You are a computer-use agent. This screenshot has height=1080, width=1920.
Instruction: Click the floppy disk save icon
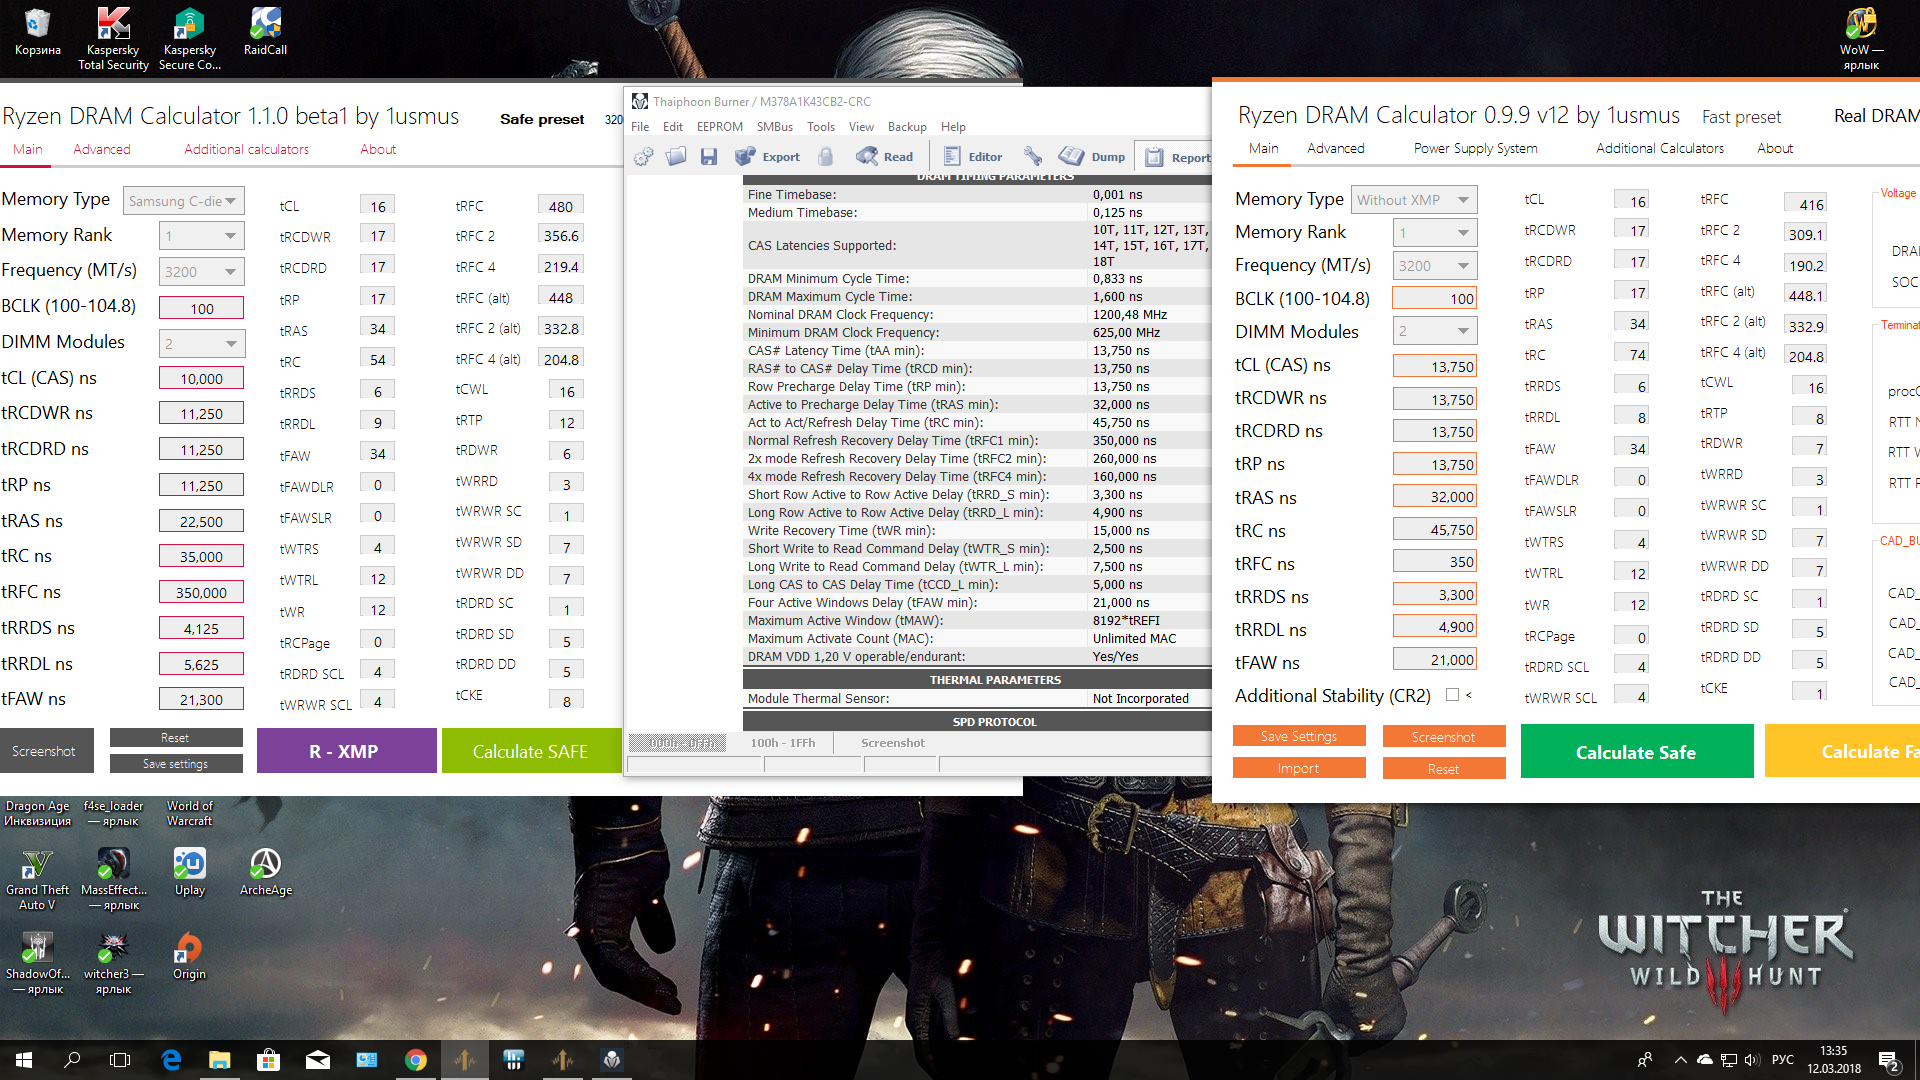pos(709,157)
